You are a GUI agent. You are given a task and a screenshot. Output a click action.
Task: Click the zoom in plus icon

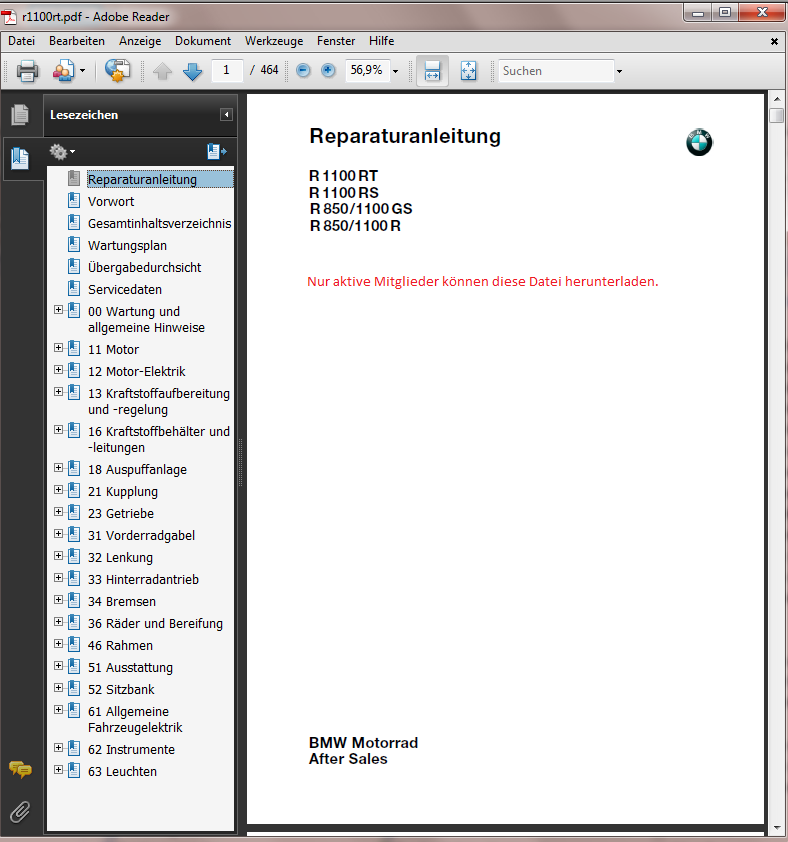click(328, 70)
